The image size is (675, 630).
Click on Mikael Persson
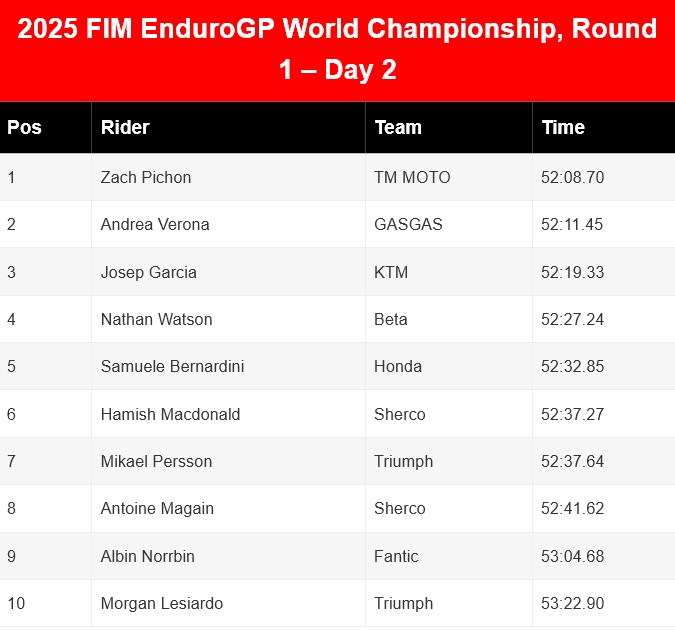coord(156,461)
